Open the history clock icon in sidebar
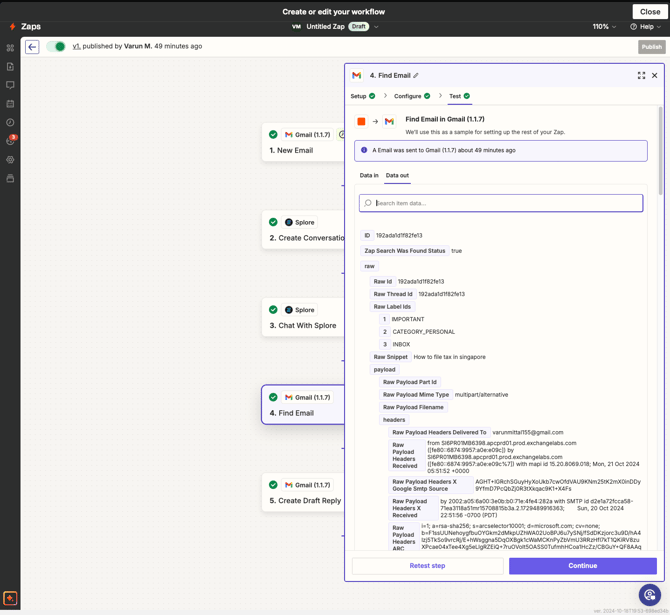670x615 pixels. (10, 123)
